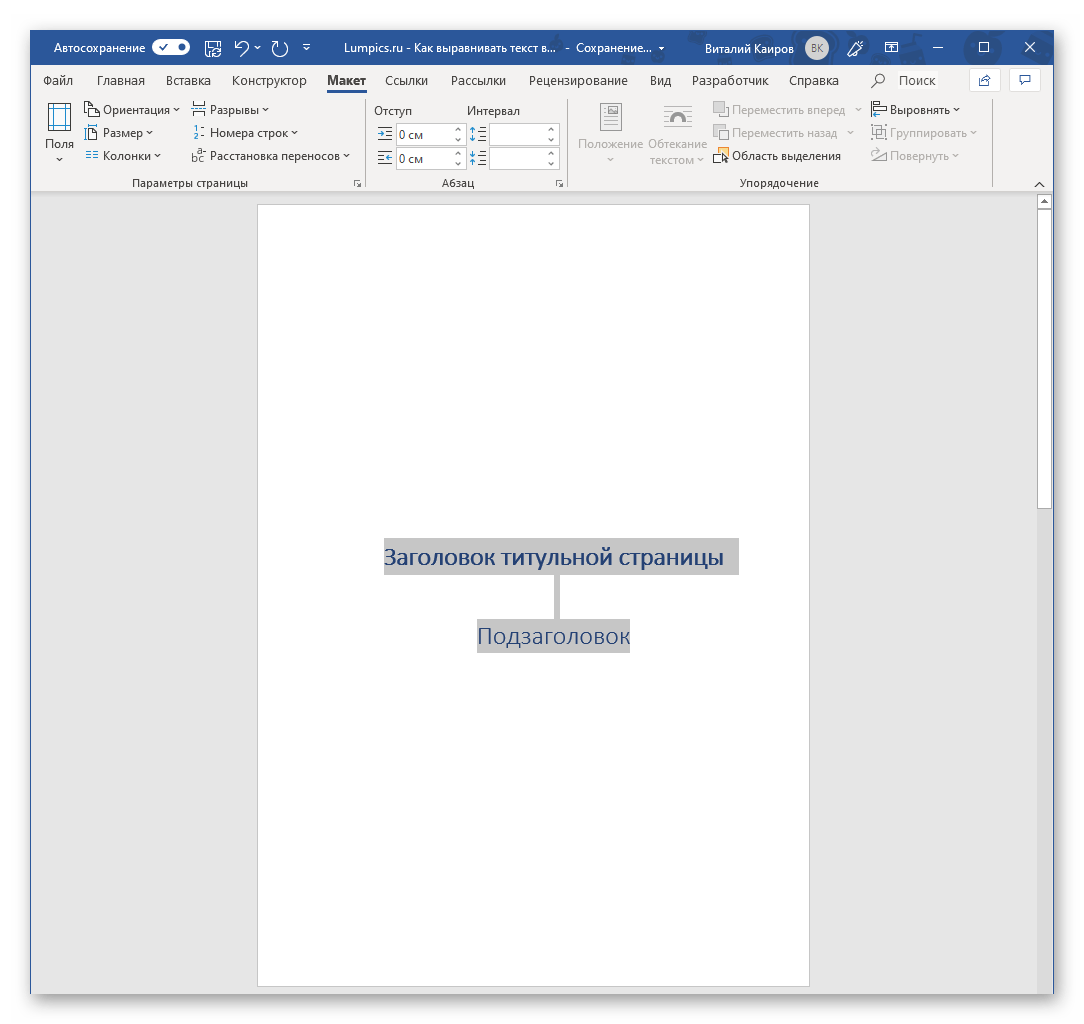Click the Undo arrow icon
This screenshot has width=1084, height=1024.
point(241,47)
